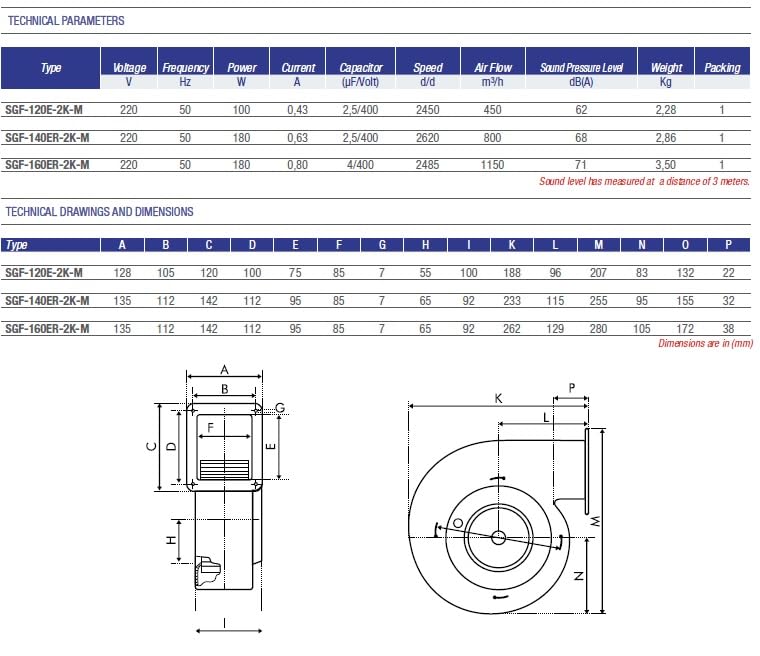The height and width of the screenshot is (656, 760).
Task: Select the K column header in the dimensions table
Action: tap(512, 245)
